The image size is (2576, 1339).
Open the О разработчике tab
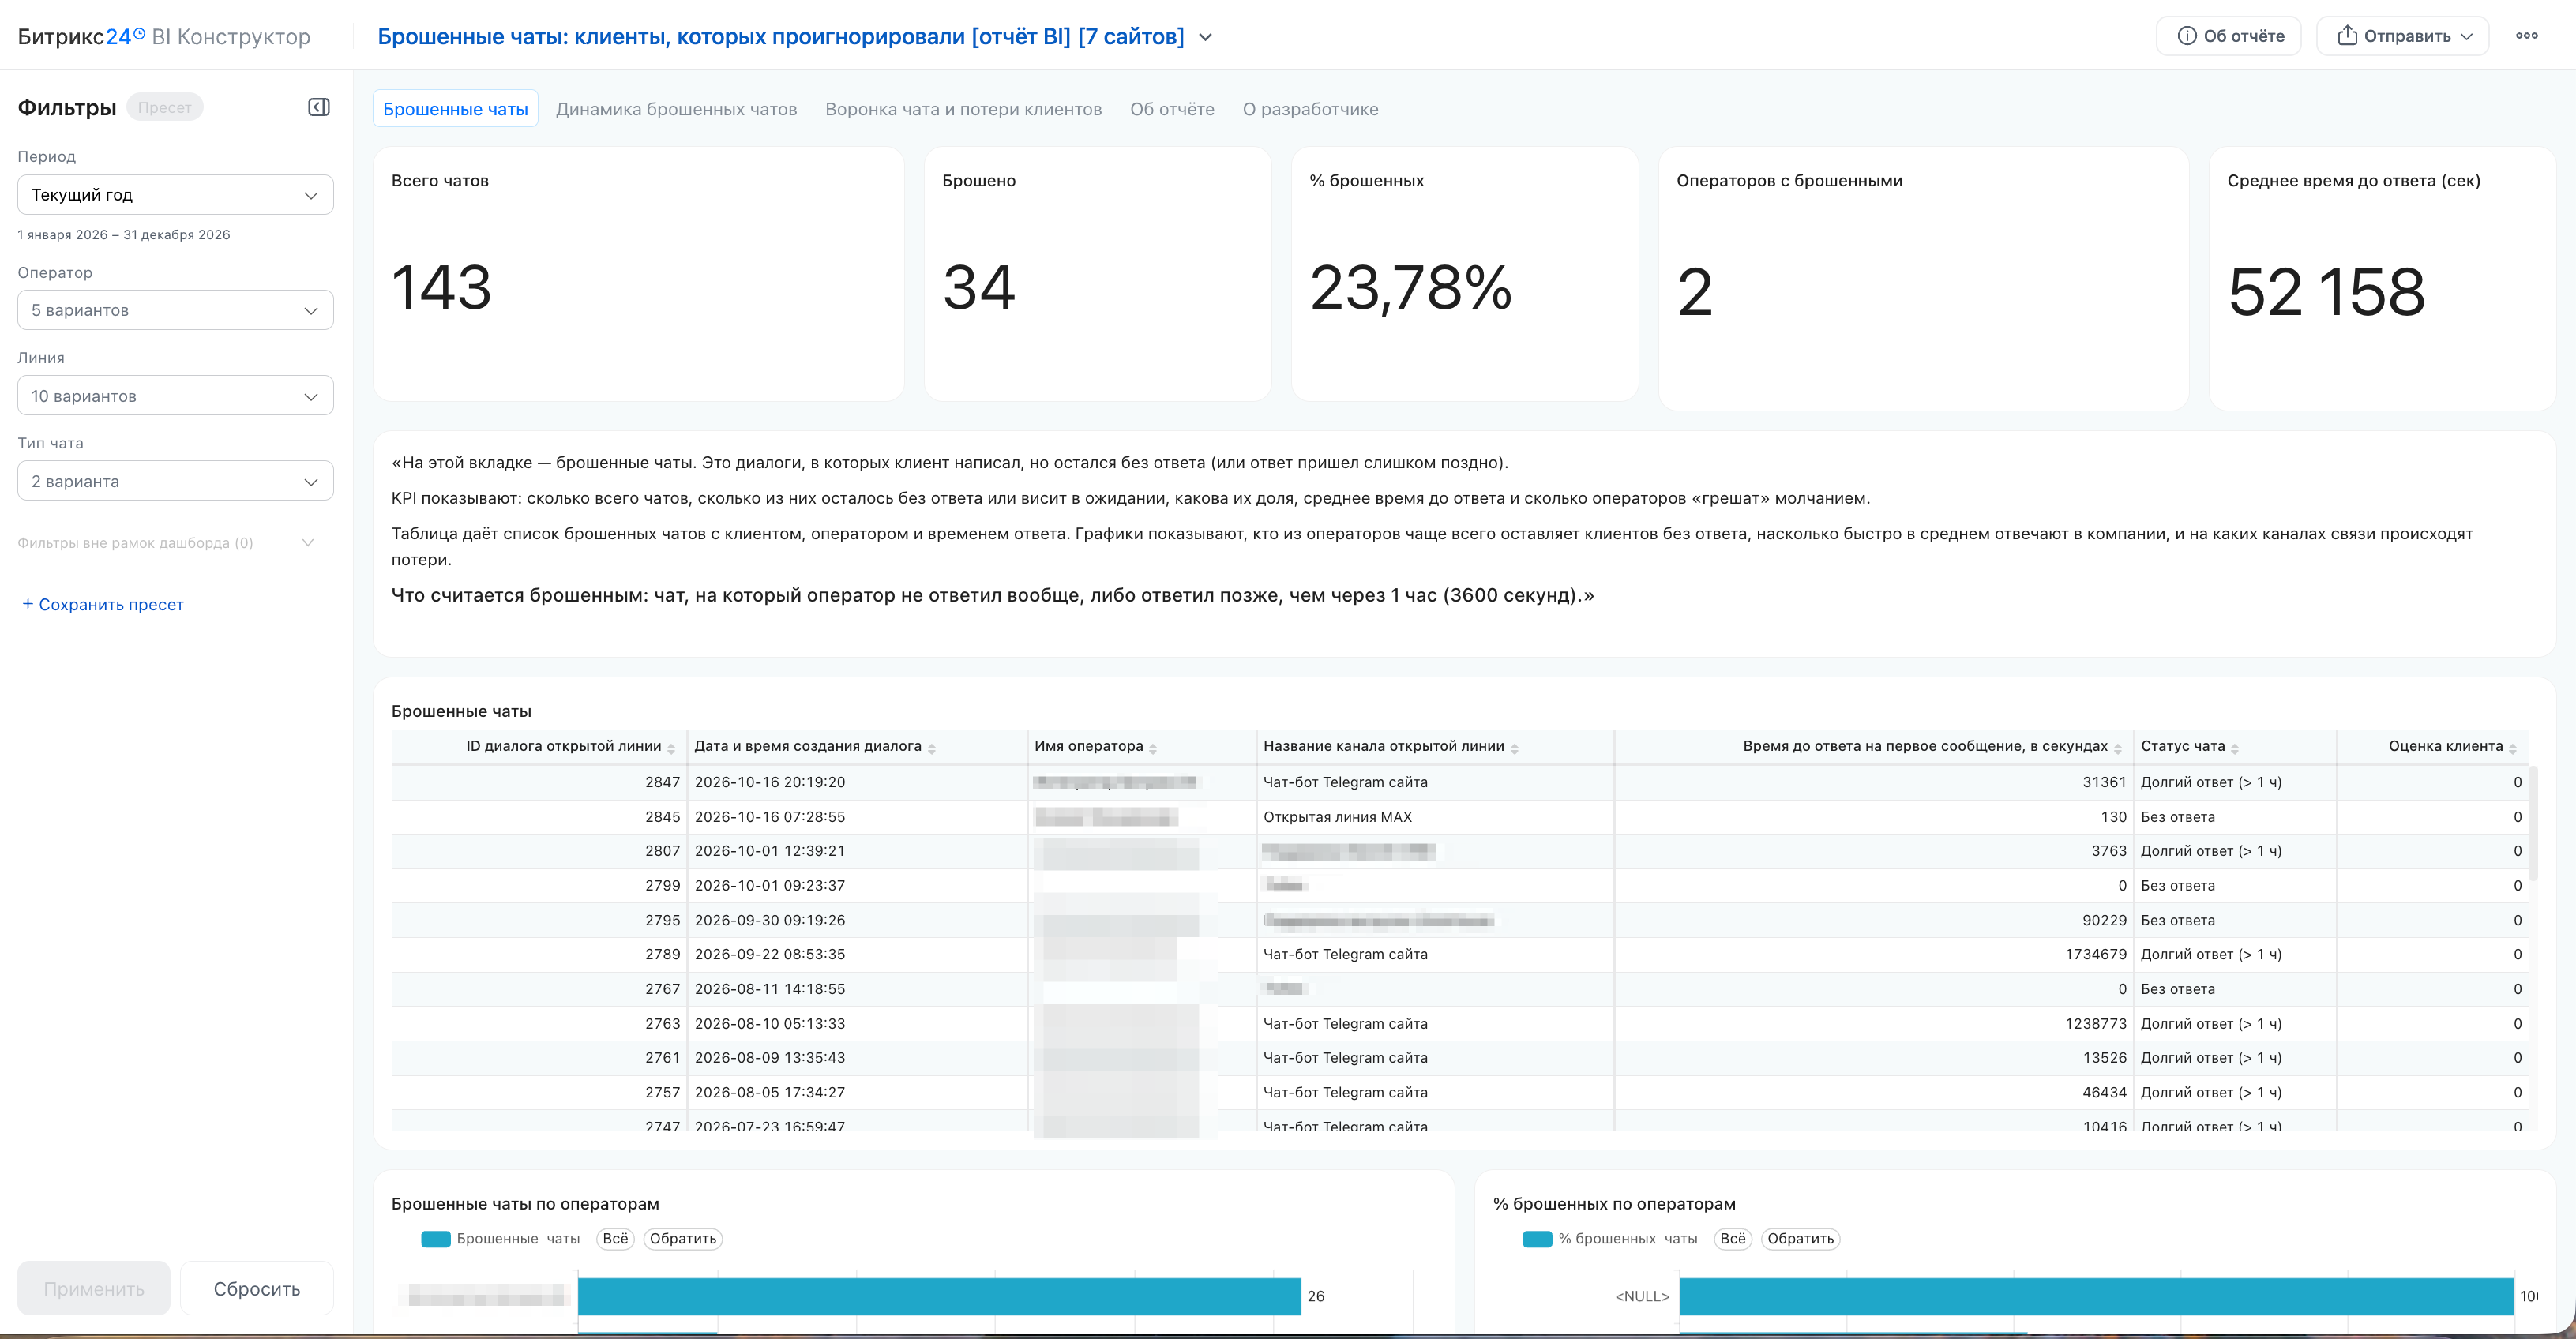point(1310,109)
